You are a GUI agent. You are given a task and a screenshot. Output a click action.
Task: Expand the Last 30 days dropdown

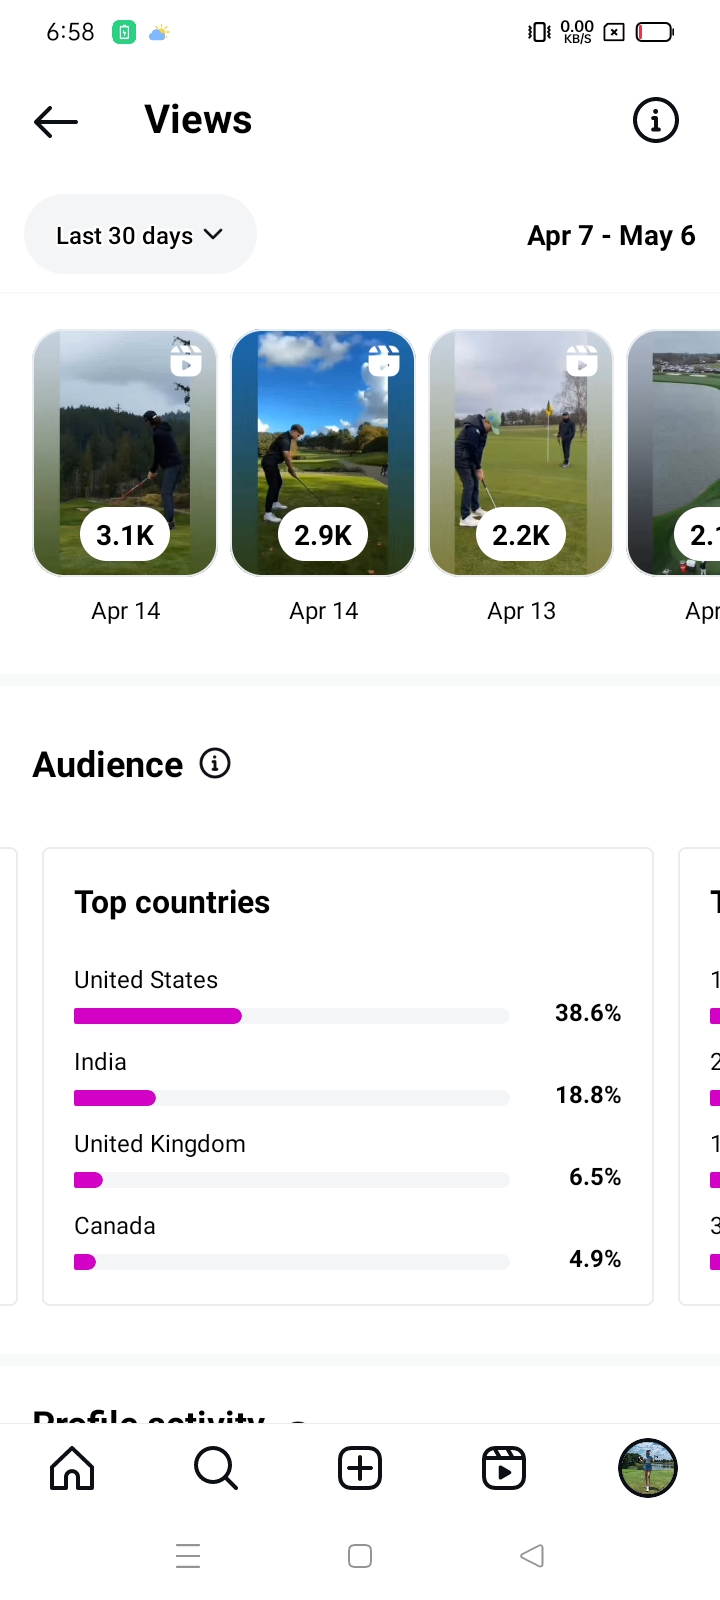[x=140, y=235]
